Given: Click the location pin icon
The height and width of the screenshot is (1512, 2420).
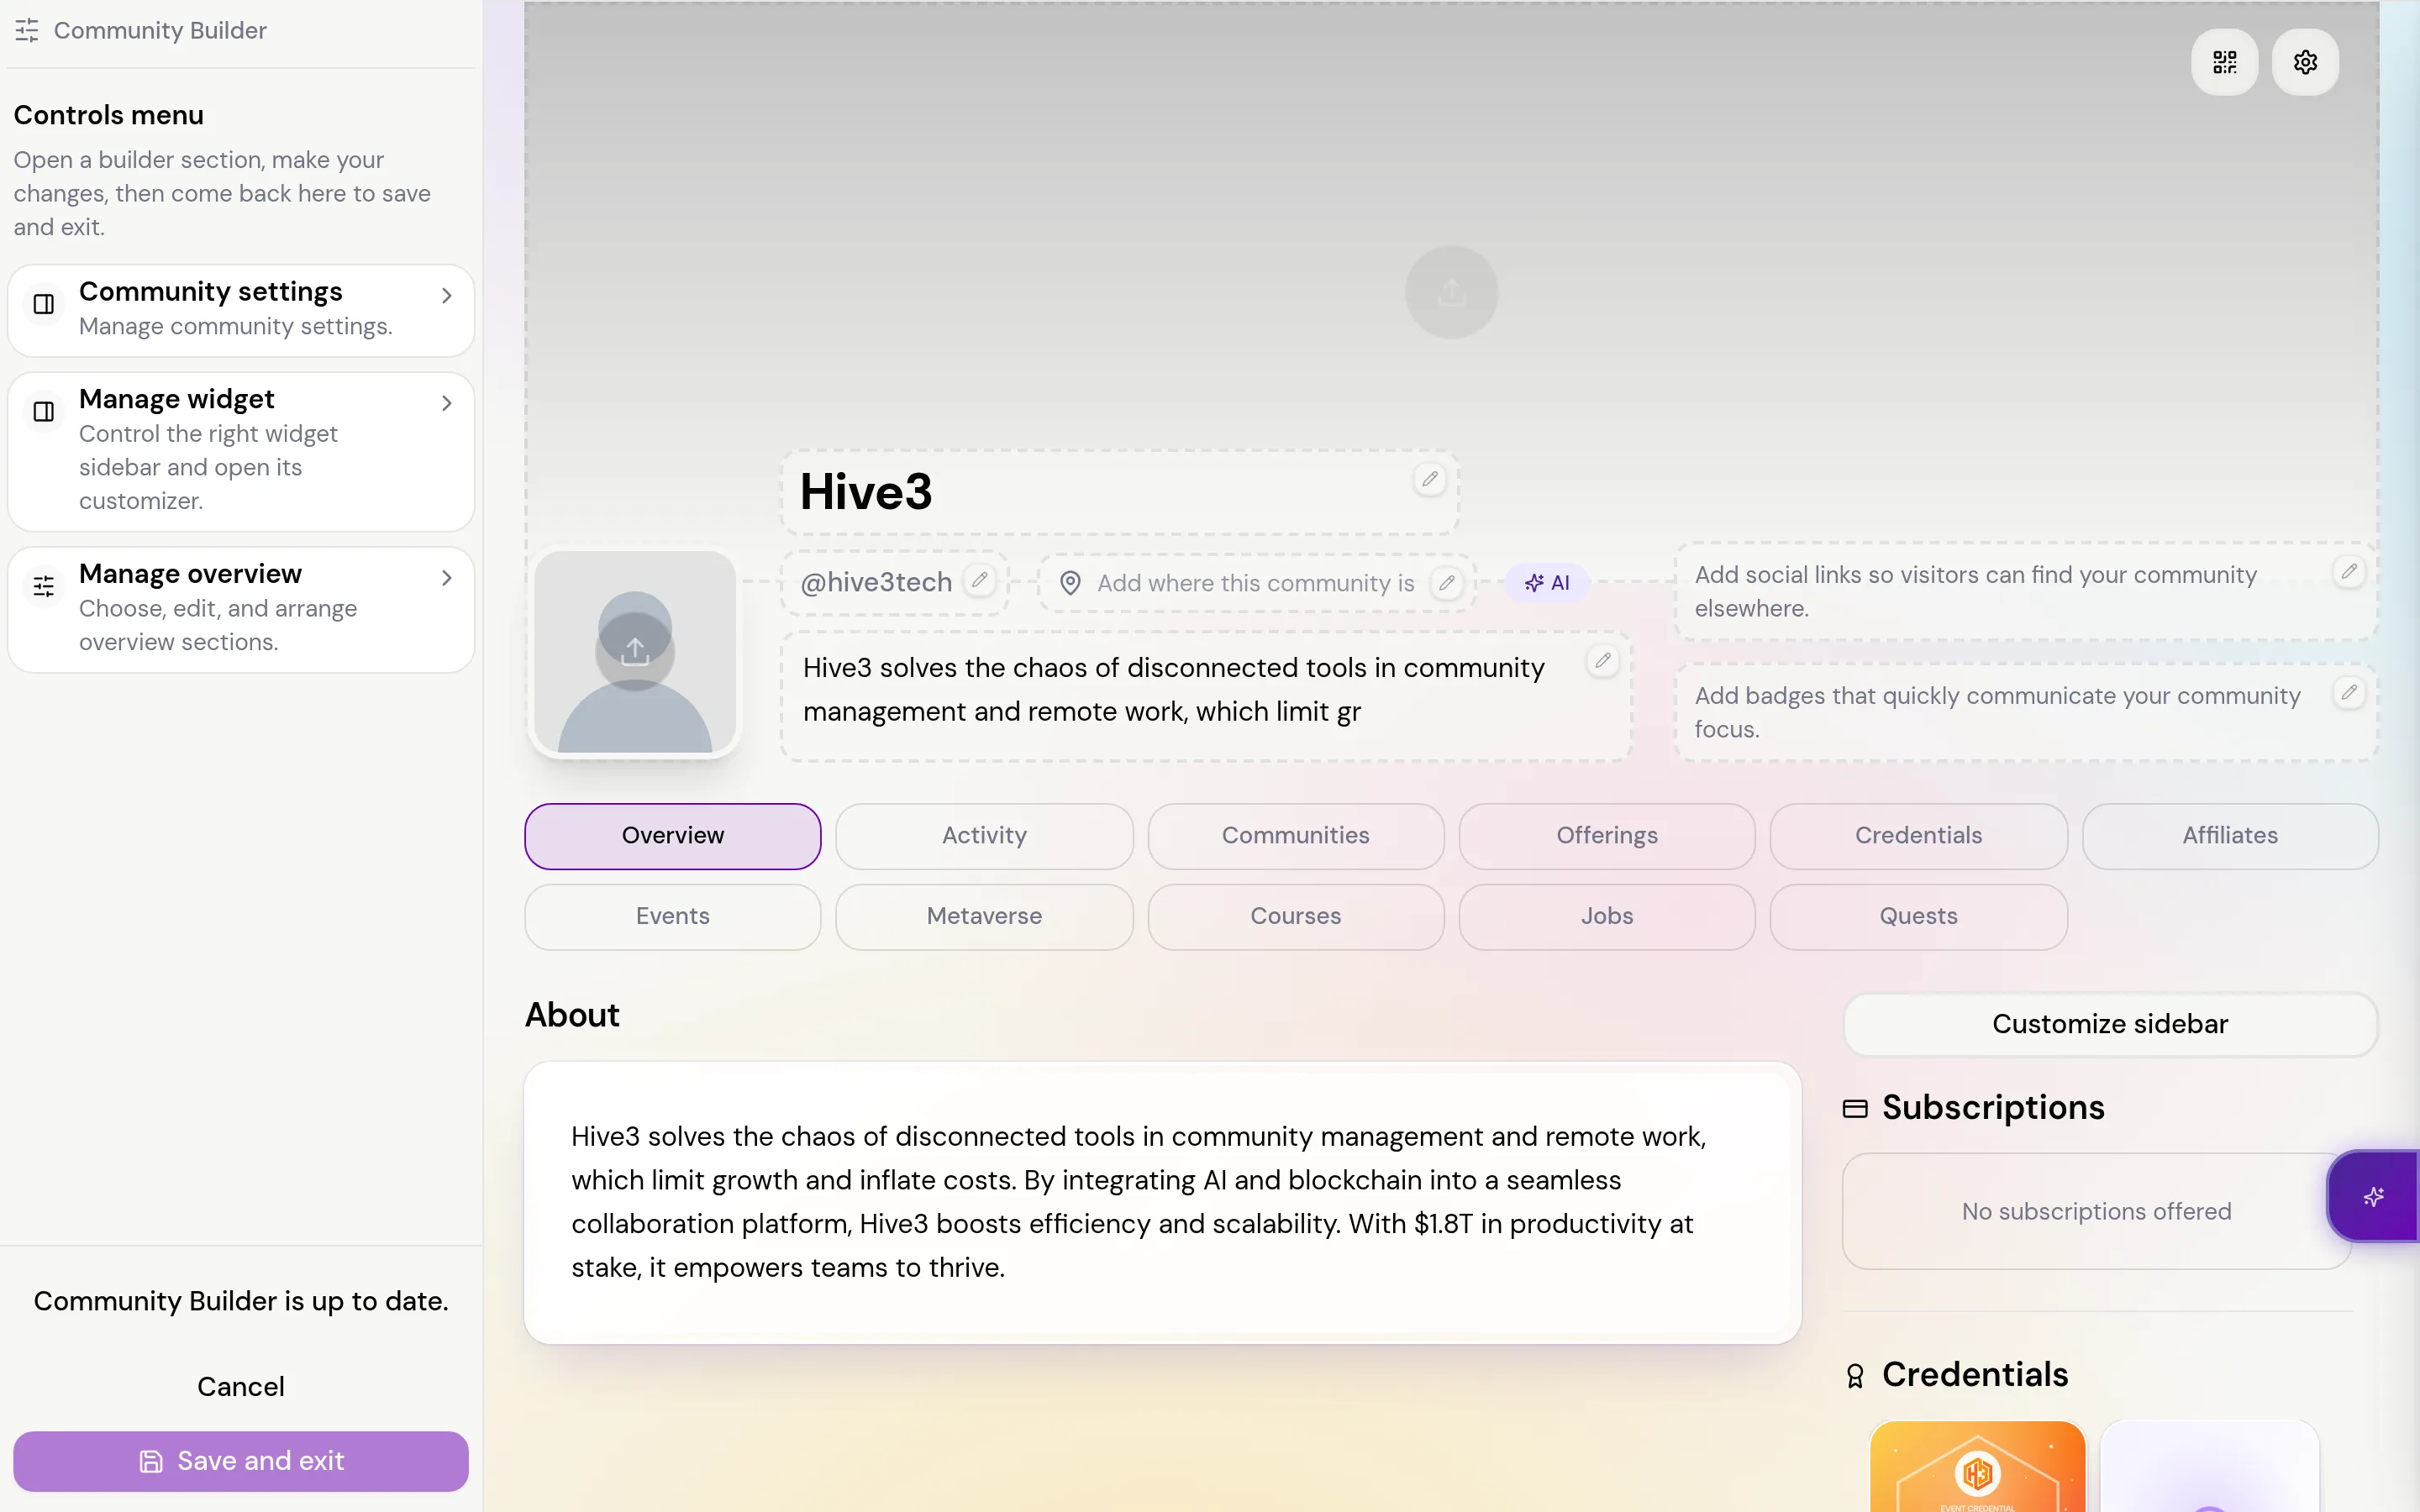Looking at the screenshot, I should [x=1070, y=583].
